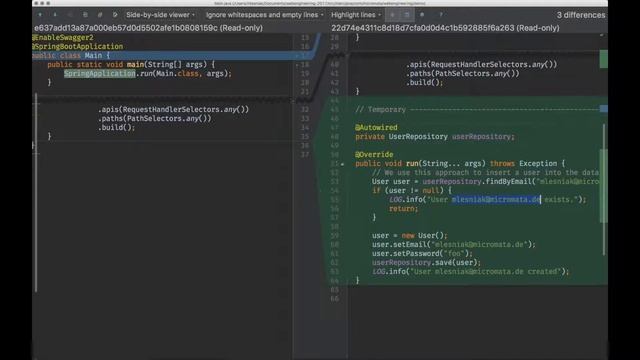This screenshot has width=640, height=360.
Task: Click the userRepository.save(user); line
Action: point(426,262)
